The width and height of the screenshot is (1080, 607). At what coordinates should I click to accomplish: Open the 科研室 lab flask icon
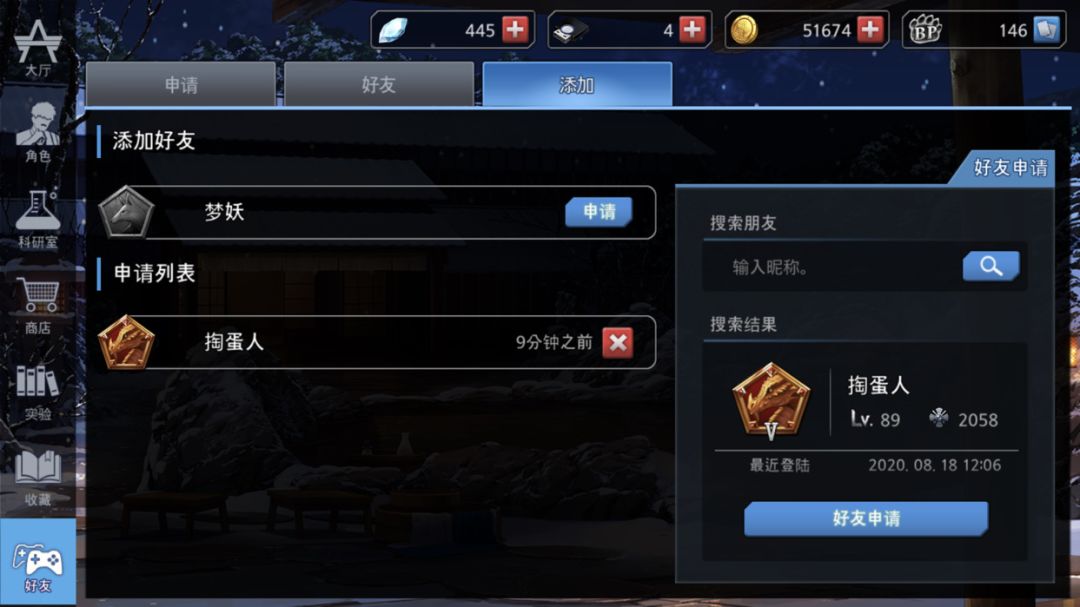pyautogui.click(x=37, y=219)
